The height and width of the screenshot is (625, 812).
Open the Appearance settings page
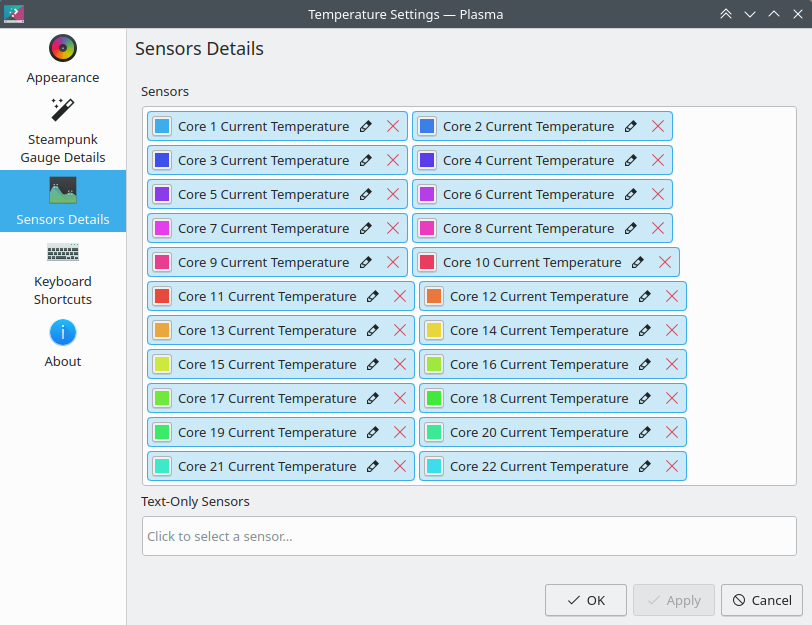pyautogui.click(x=63, y=59)
